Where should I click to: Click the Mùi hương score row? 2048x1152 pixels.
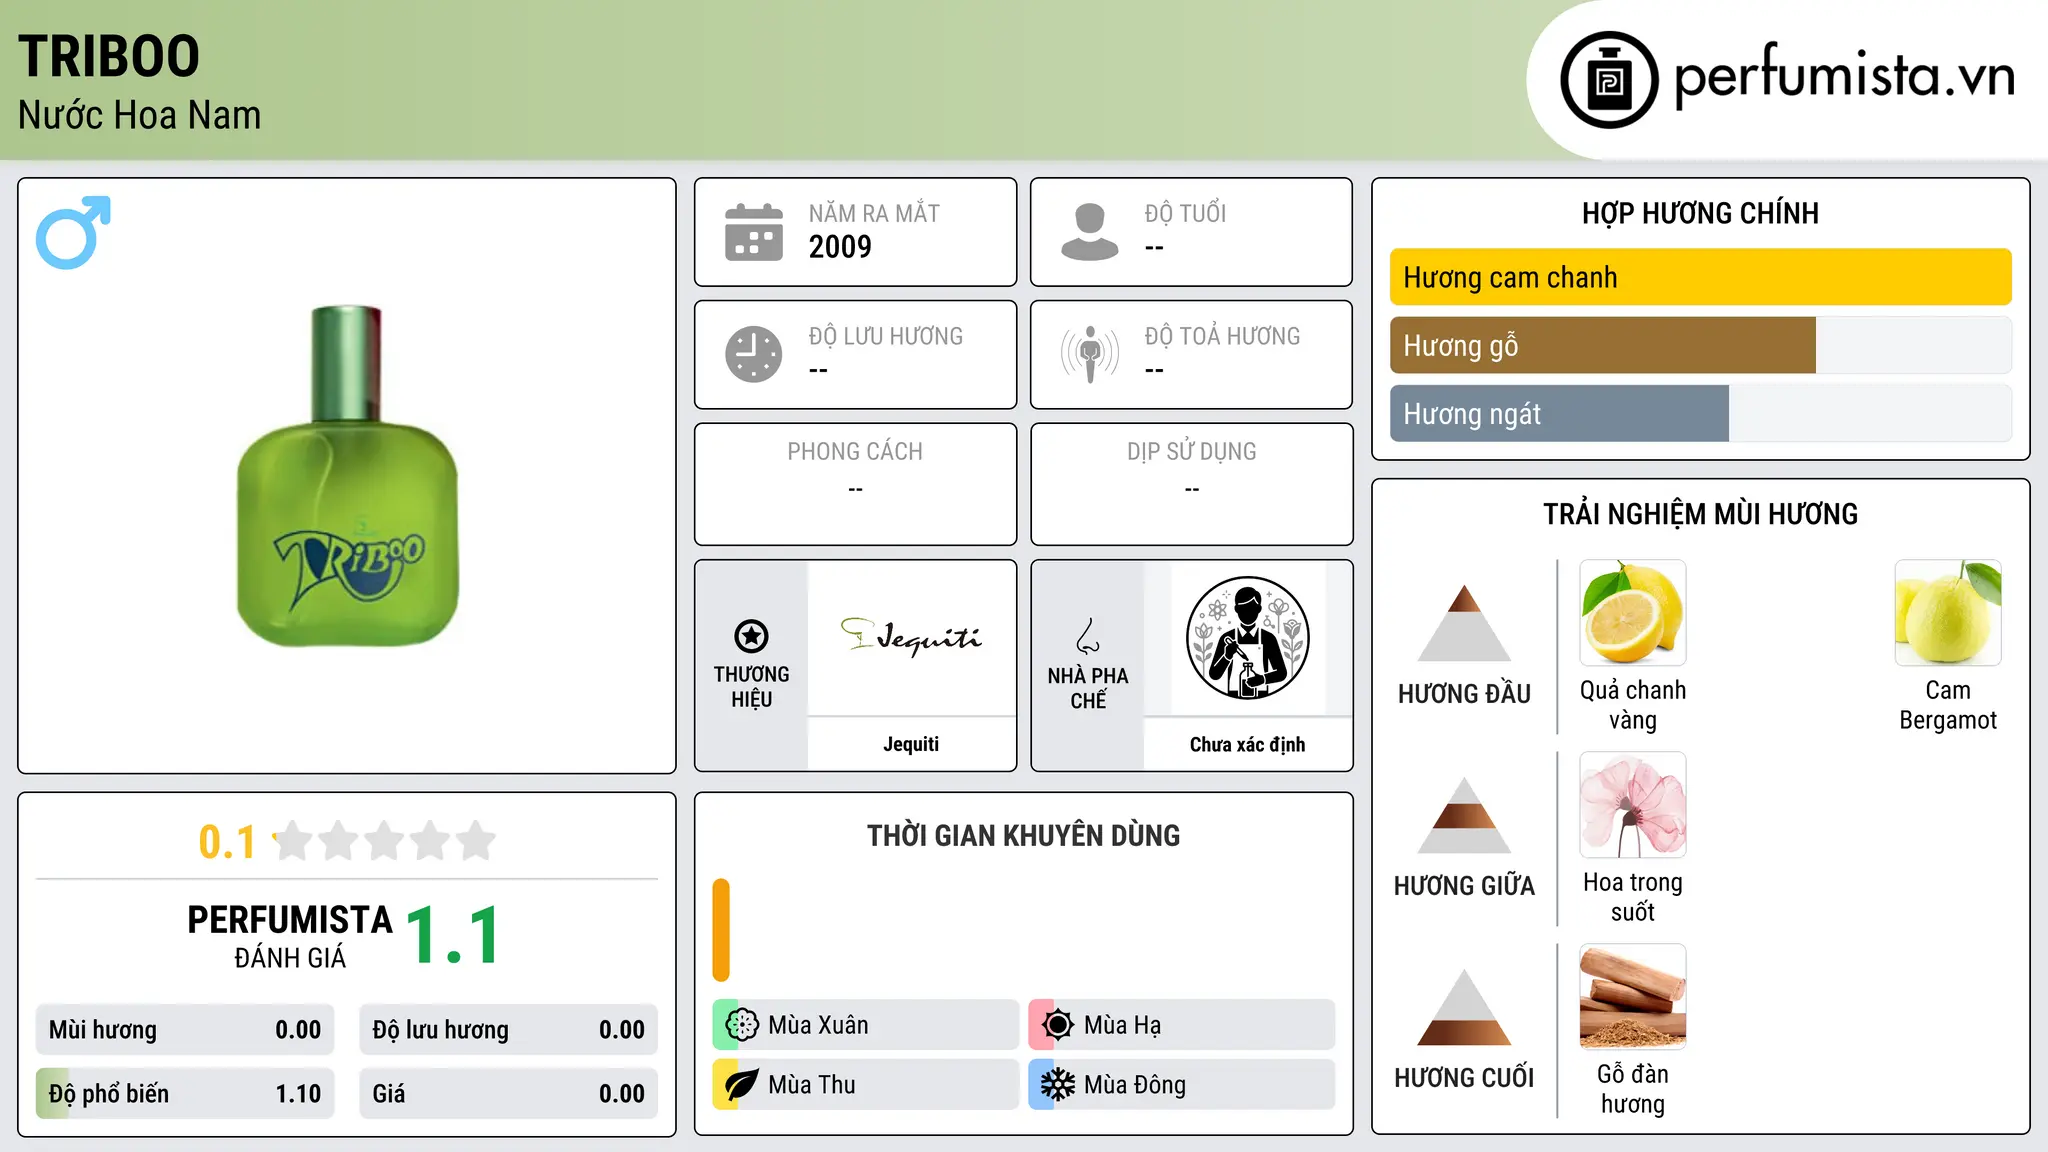coord(185,1030)
